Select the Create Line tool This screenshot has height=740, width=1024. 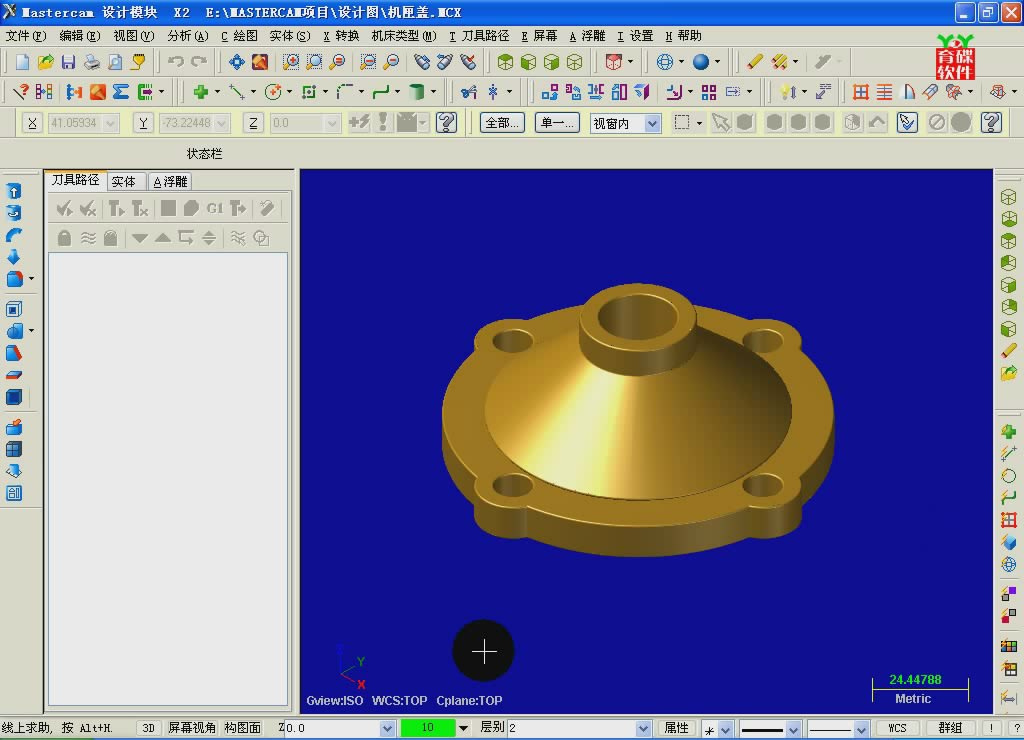(x=237, y=92)
